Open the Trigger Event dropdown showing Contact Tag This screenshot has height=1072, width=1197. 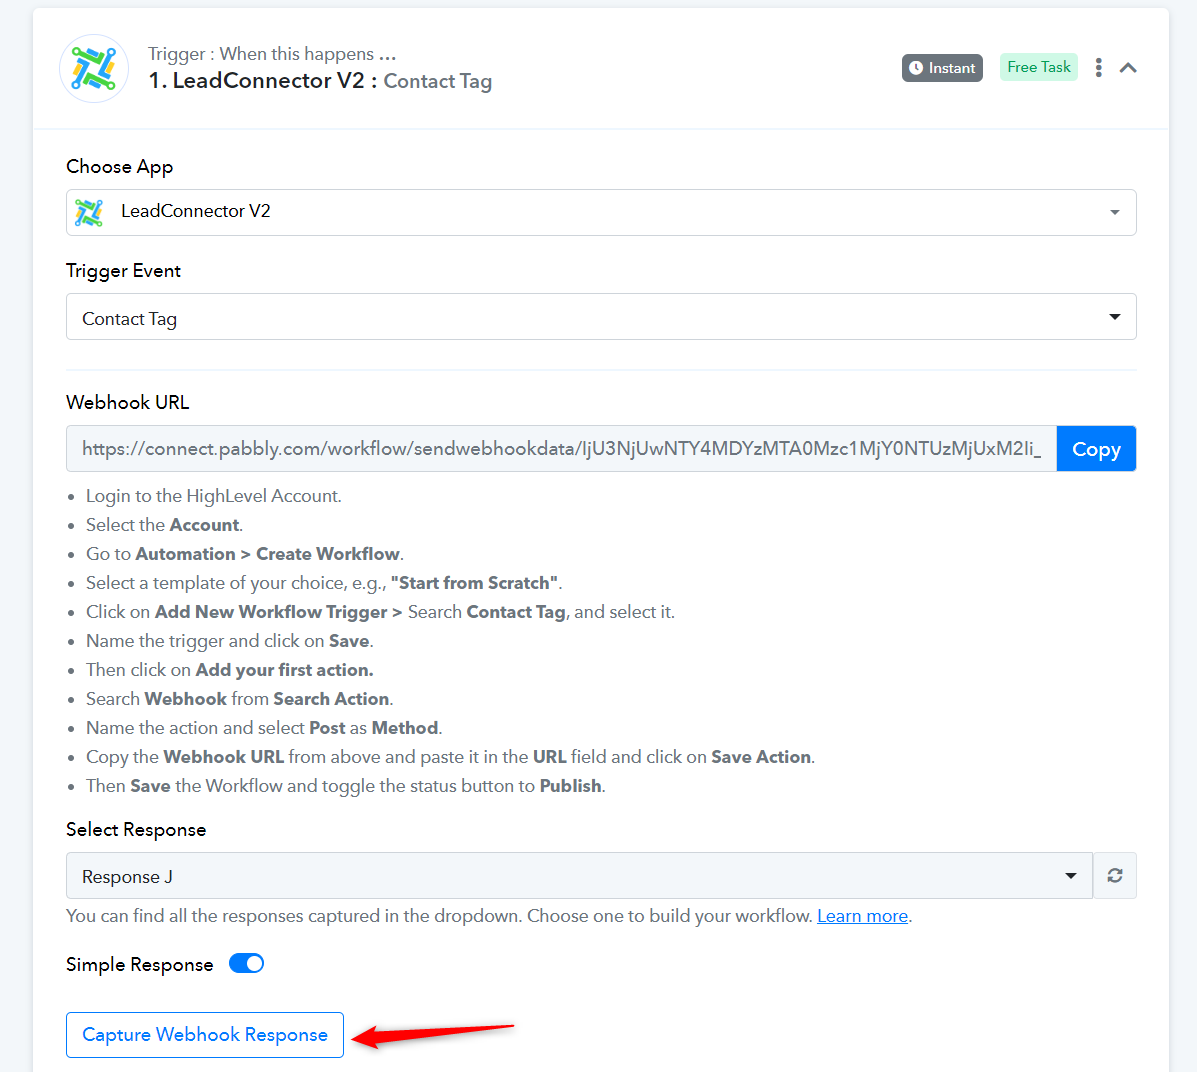coord(601,317)
